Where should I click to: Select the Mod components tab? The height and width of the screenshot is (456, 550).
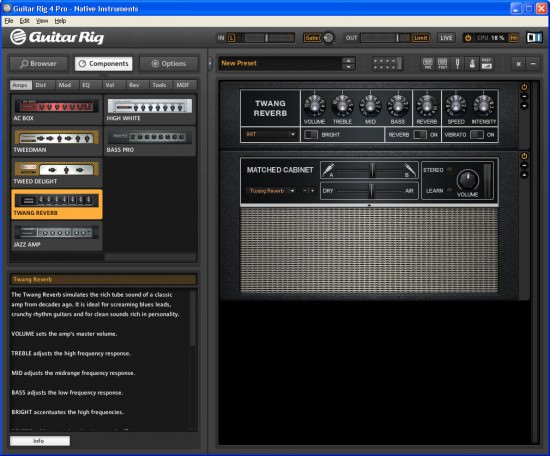point(67,85)
